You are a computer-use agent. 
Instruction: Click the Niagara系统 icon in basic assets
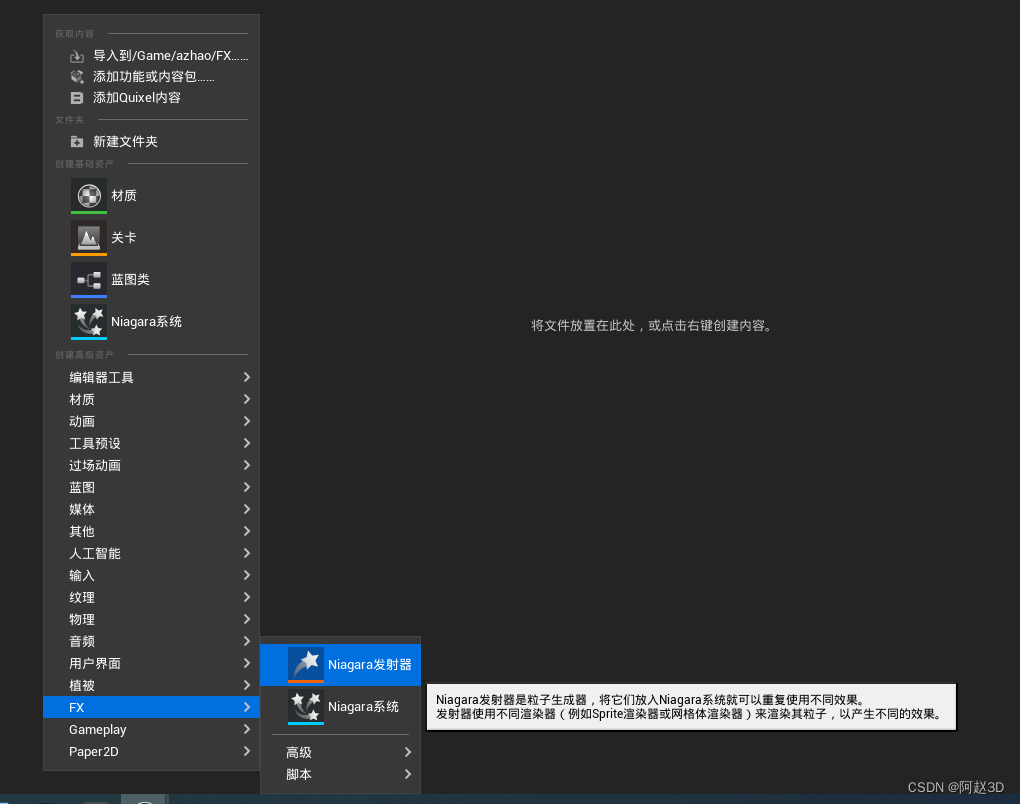pos(89,322)
